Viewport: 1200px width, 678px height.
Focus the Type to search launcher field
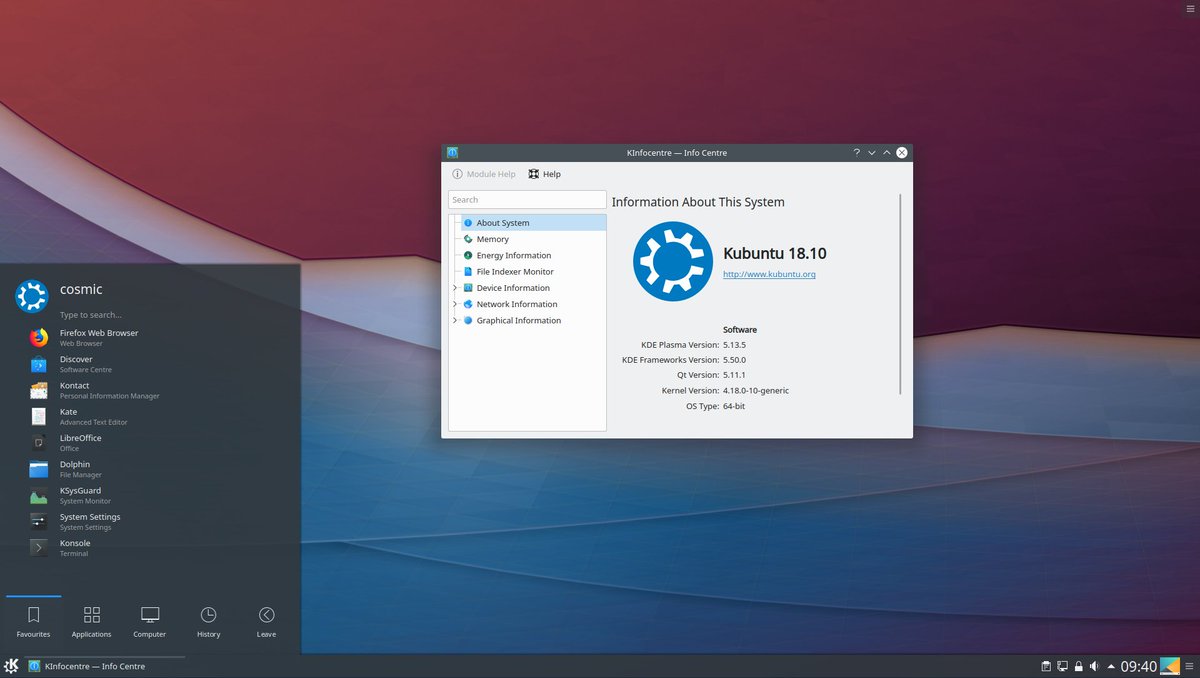(x=91, y=315)
